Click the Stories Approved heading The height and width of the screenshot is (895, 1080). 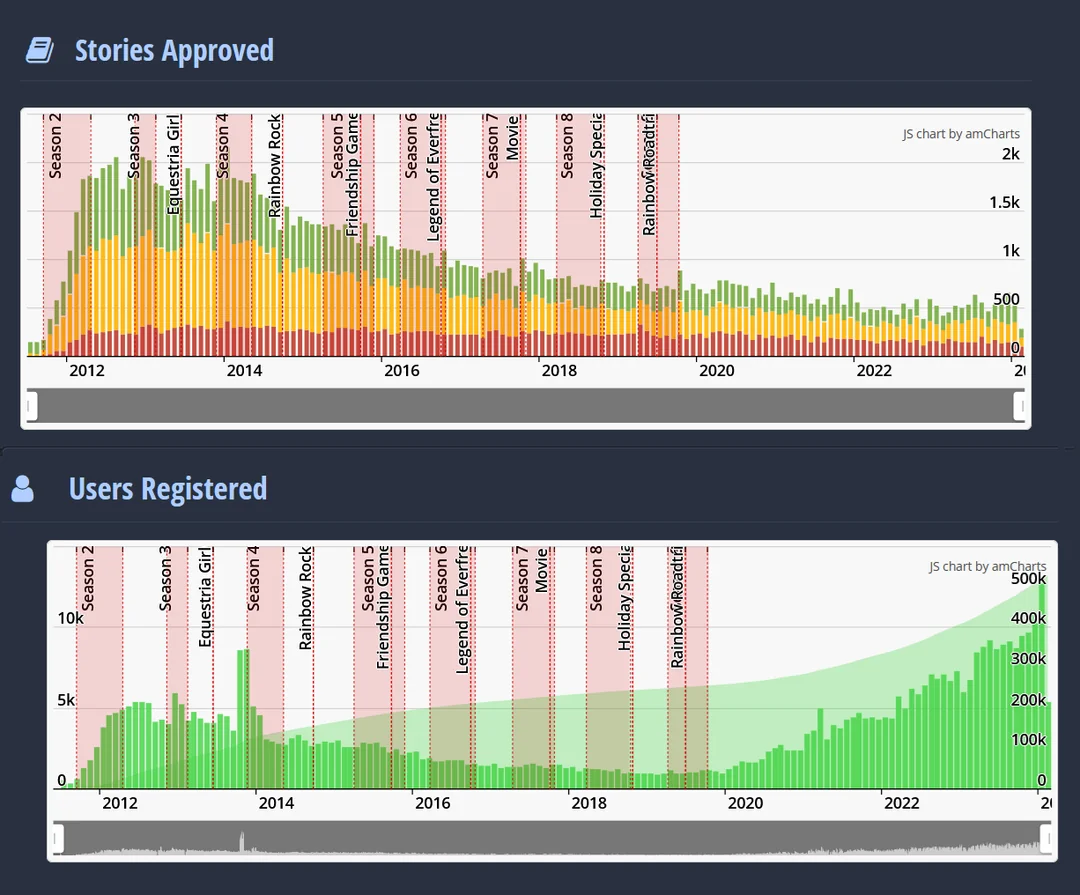coord(174,50)
